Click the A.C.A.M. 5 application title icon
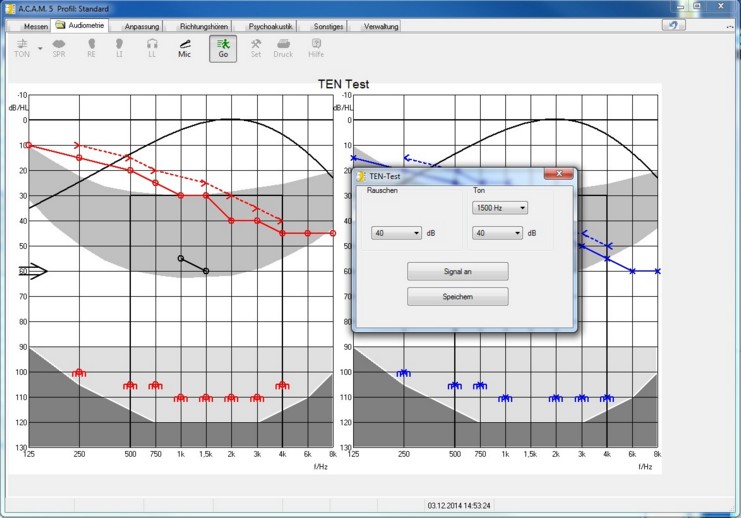 coord(10,9)
